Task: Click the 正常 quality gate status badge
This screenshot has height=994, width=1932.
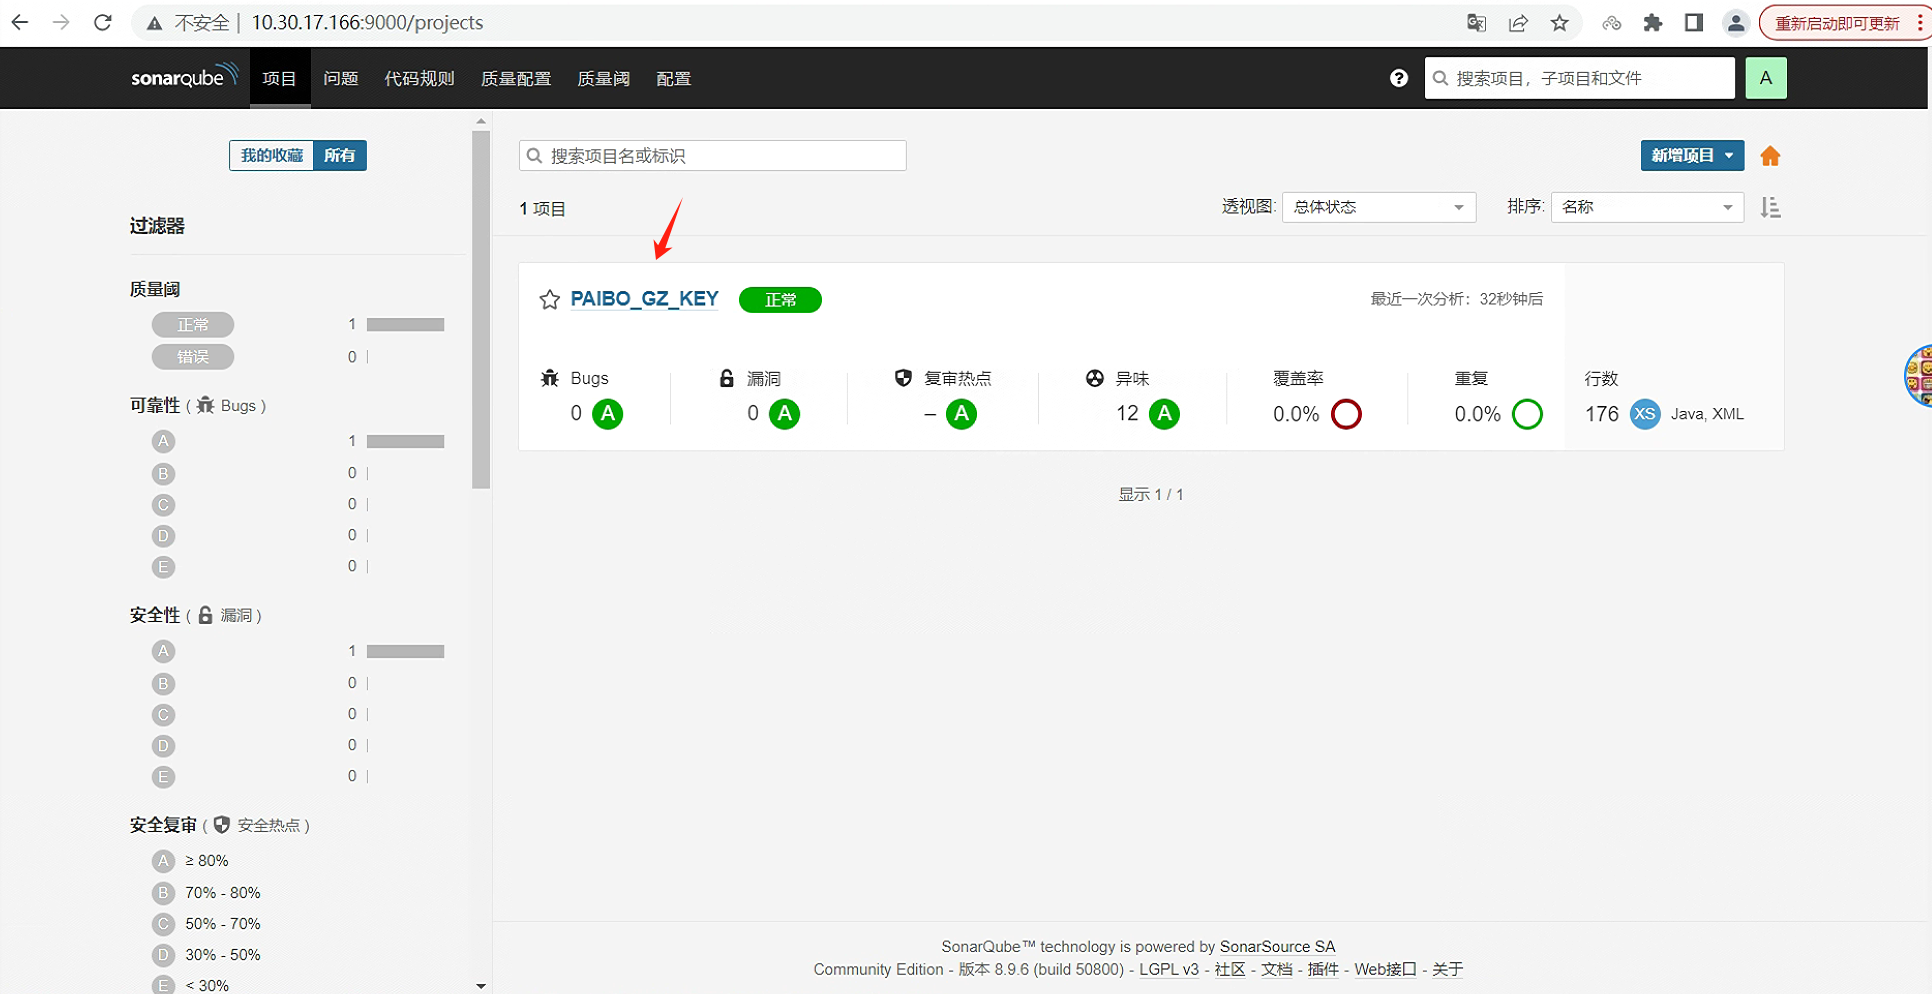Action: click(780, 300)
